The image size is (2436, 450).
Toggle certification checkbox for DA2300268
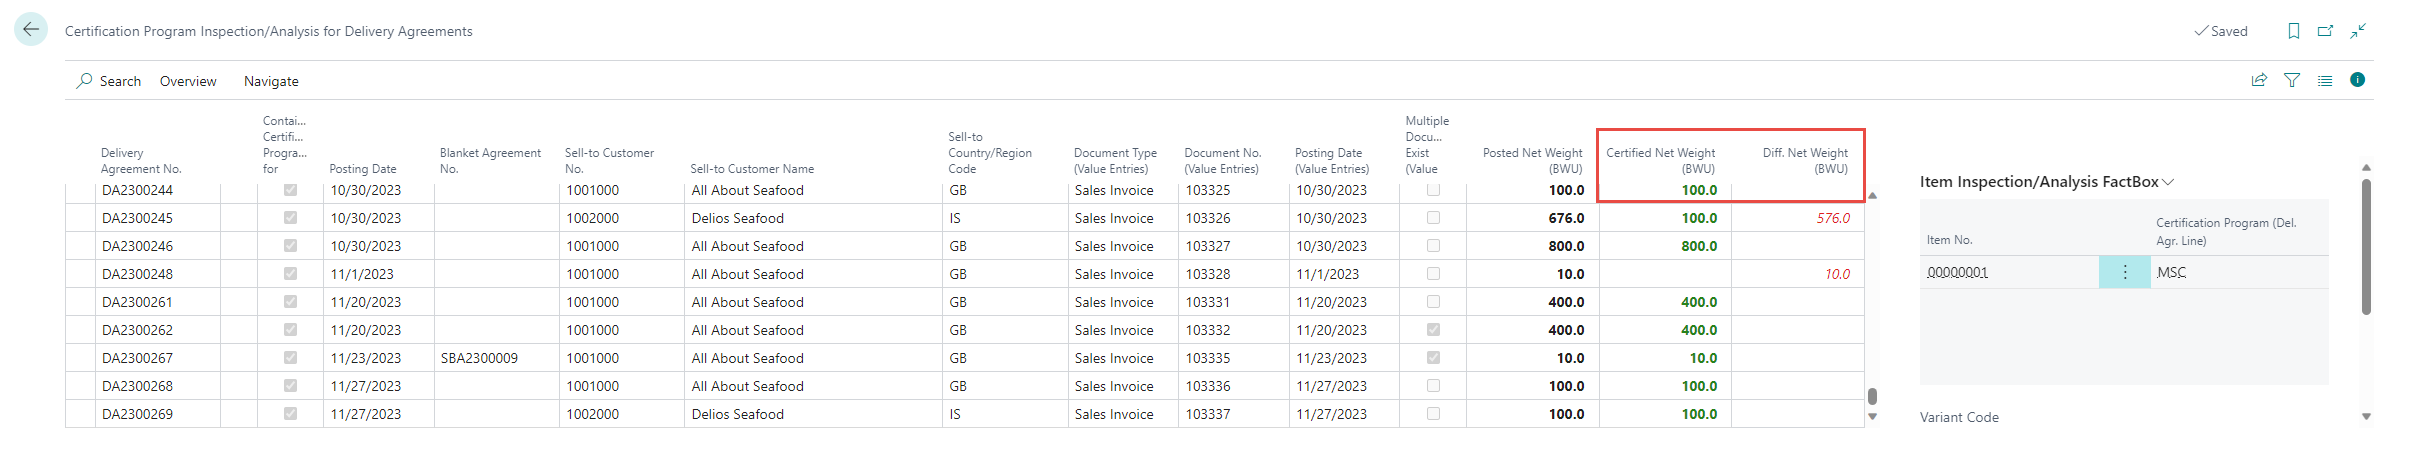[x=290, y=386]
